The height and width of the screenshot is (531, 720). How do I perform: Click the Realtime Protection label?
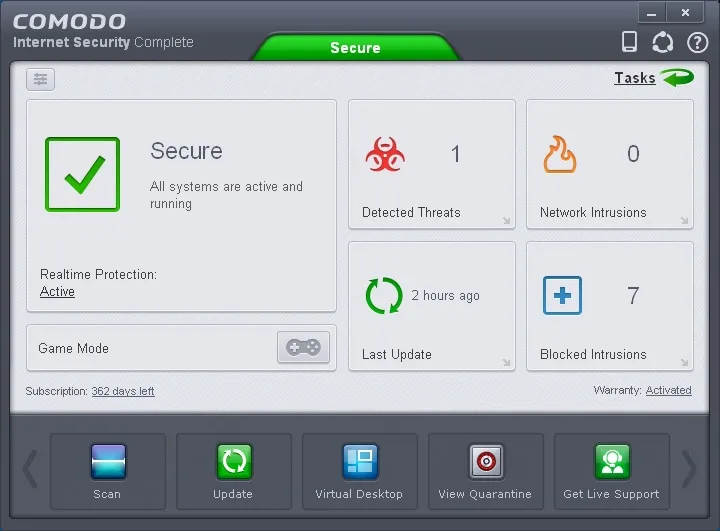pos(98,274)
